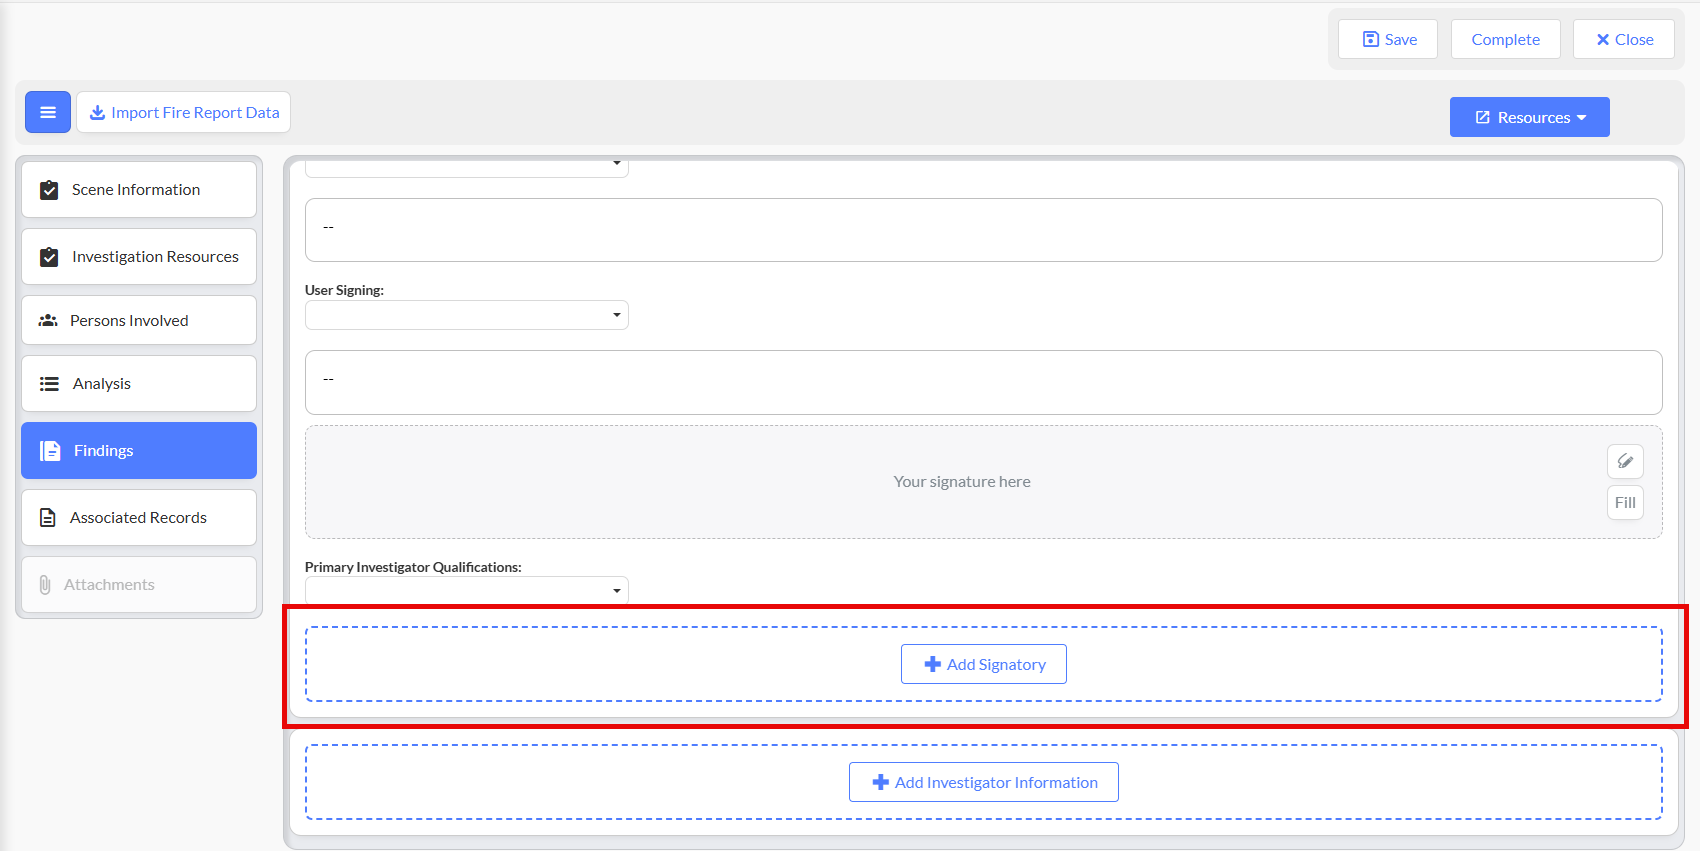Click the signature pen draw icon
This screenshot has height=851, width=1700.
point(1625,461)
